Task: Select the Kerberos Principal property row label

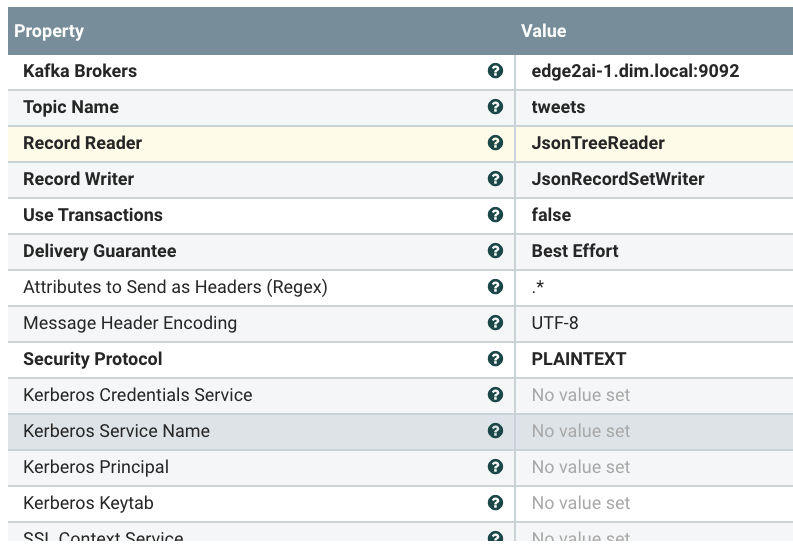Action: pos(96,467)
